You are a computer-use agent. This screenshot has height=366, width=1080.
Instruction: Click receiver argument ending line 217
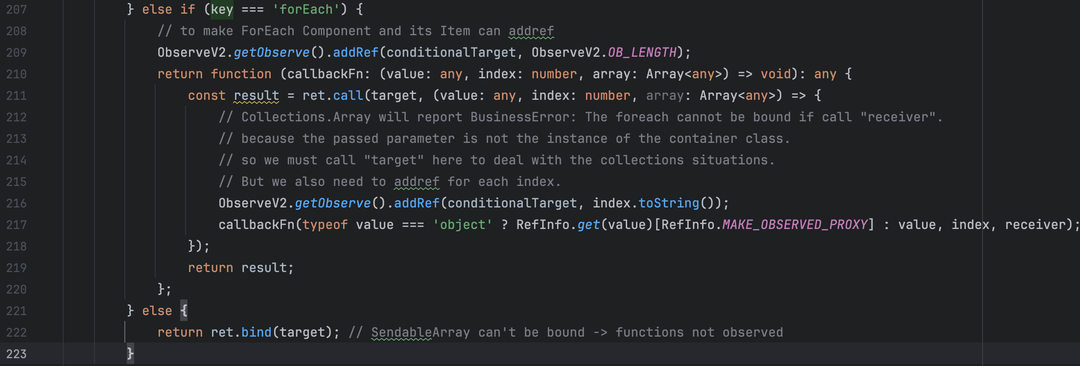coord(1035,225)
